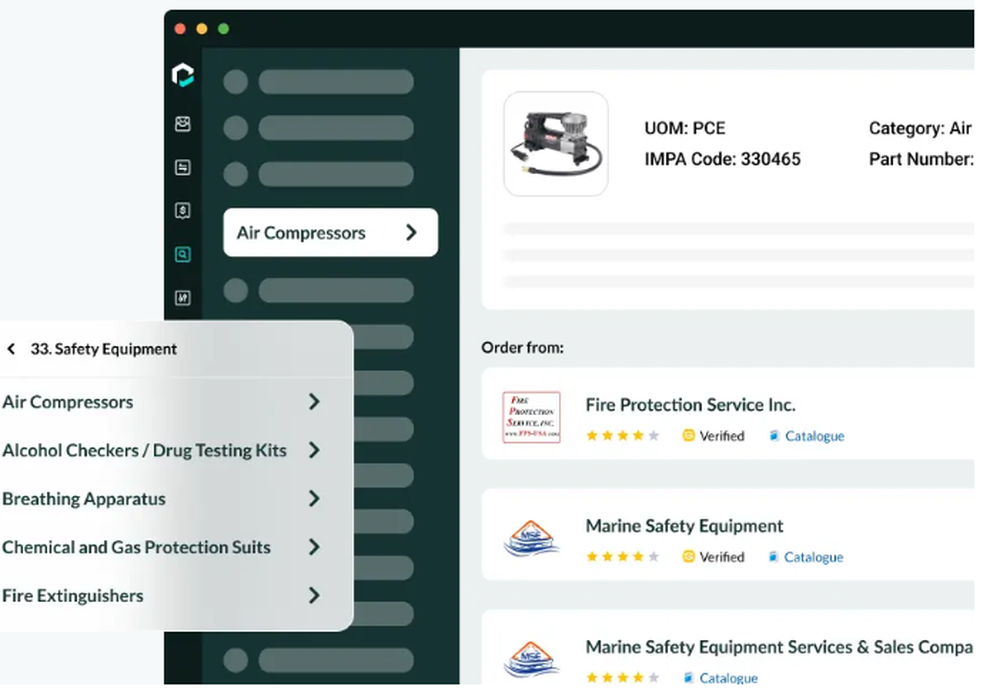This screenshot has height=697, width=1000.
Task: Select the UOM: PCE text
Action: 684,128
